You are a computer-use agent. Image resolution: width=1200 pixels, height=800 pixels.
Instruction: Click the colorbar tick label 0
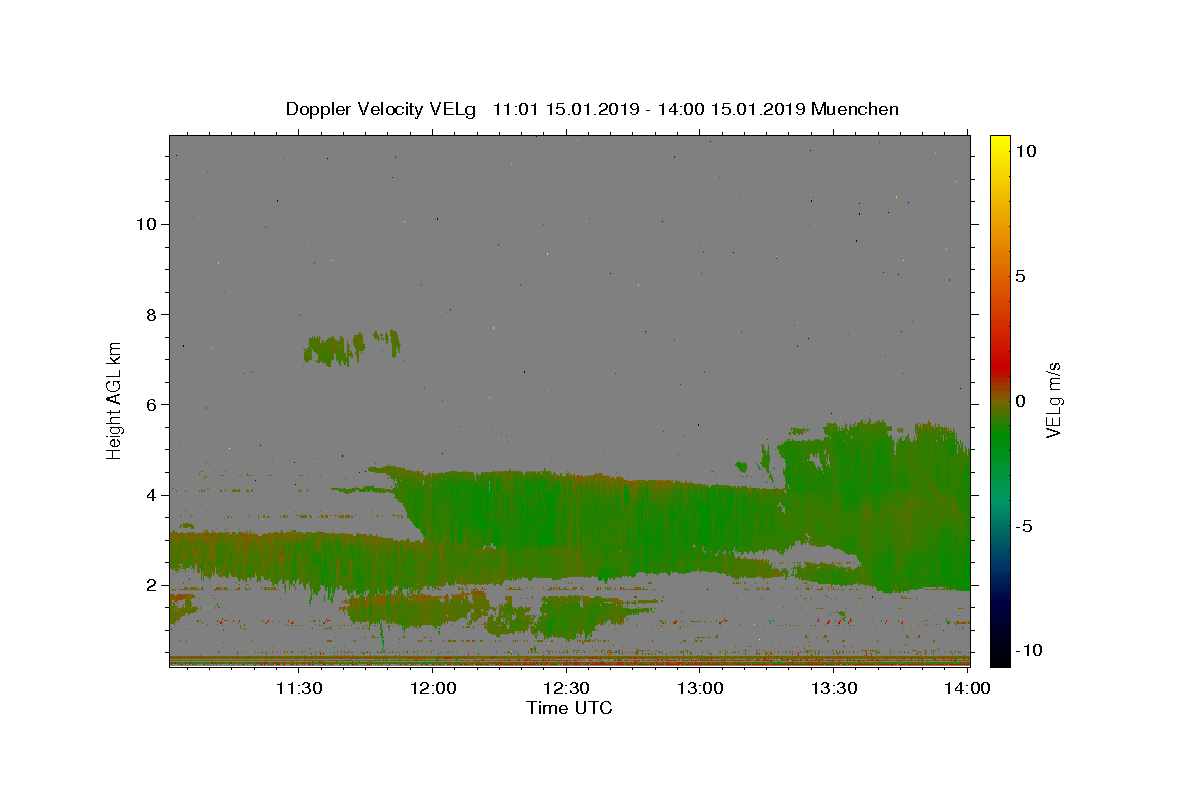pyautogui.click(x=1019, y=401)
